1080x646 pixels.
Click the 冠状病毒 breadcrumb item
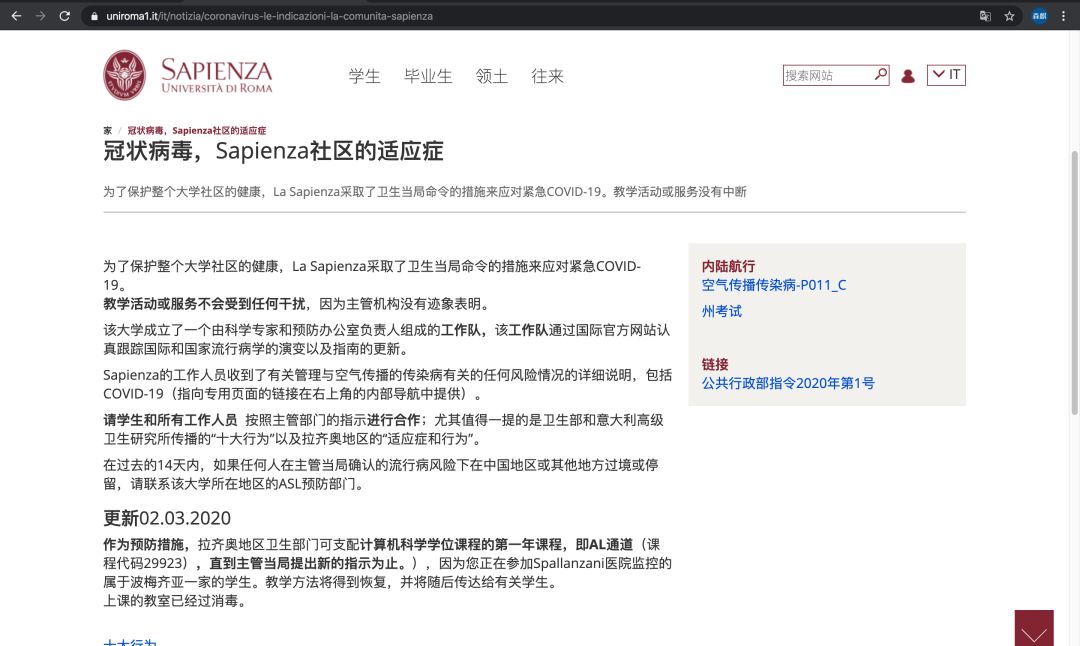[196, 130]
